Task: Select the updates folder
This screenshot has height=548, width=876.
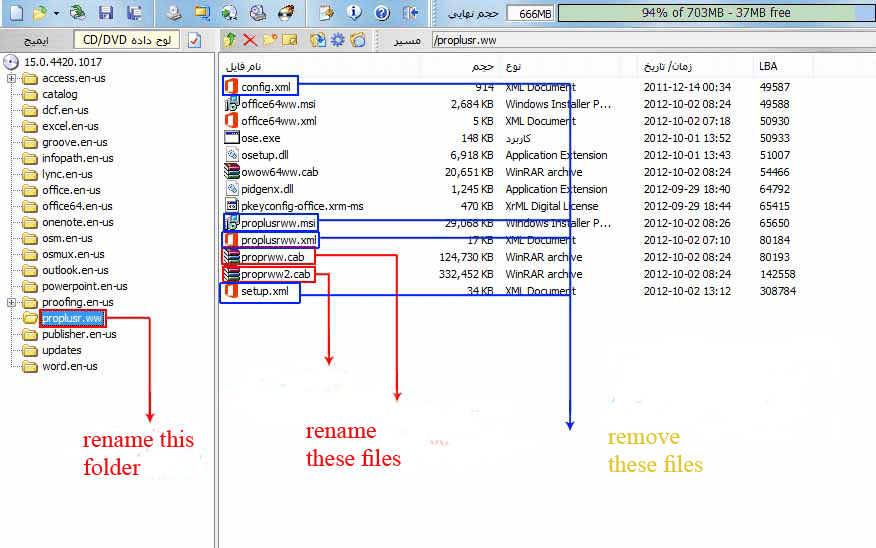Action: tap(61, 350)
